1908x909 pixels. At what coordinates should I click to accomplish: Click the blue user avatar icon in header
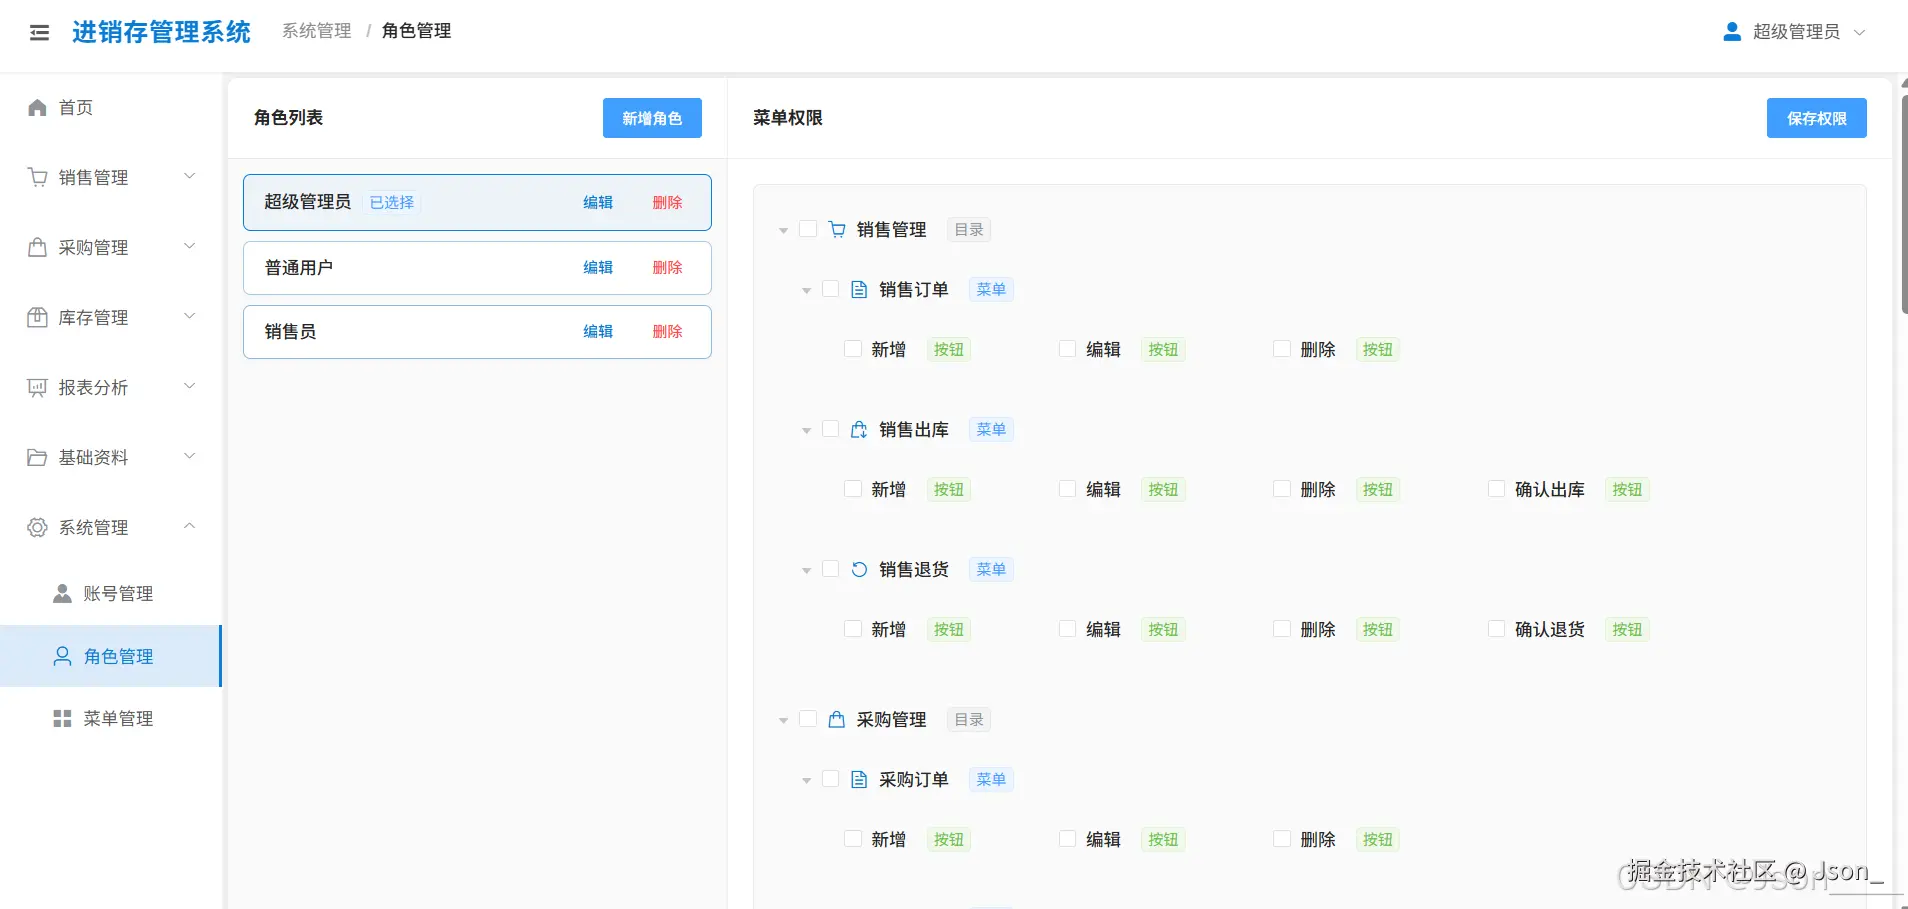[1732, 32]
